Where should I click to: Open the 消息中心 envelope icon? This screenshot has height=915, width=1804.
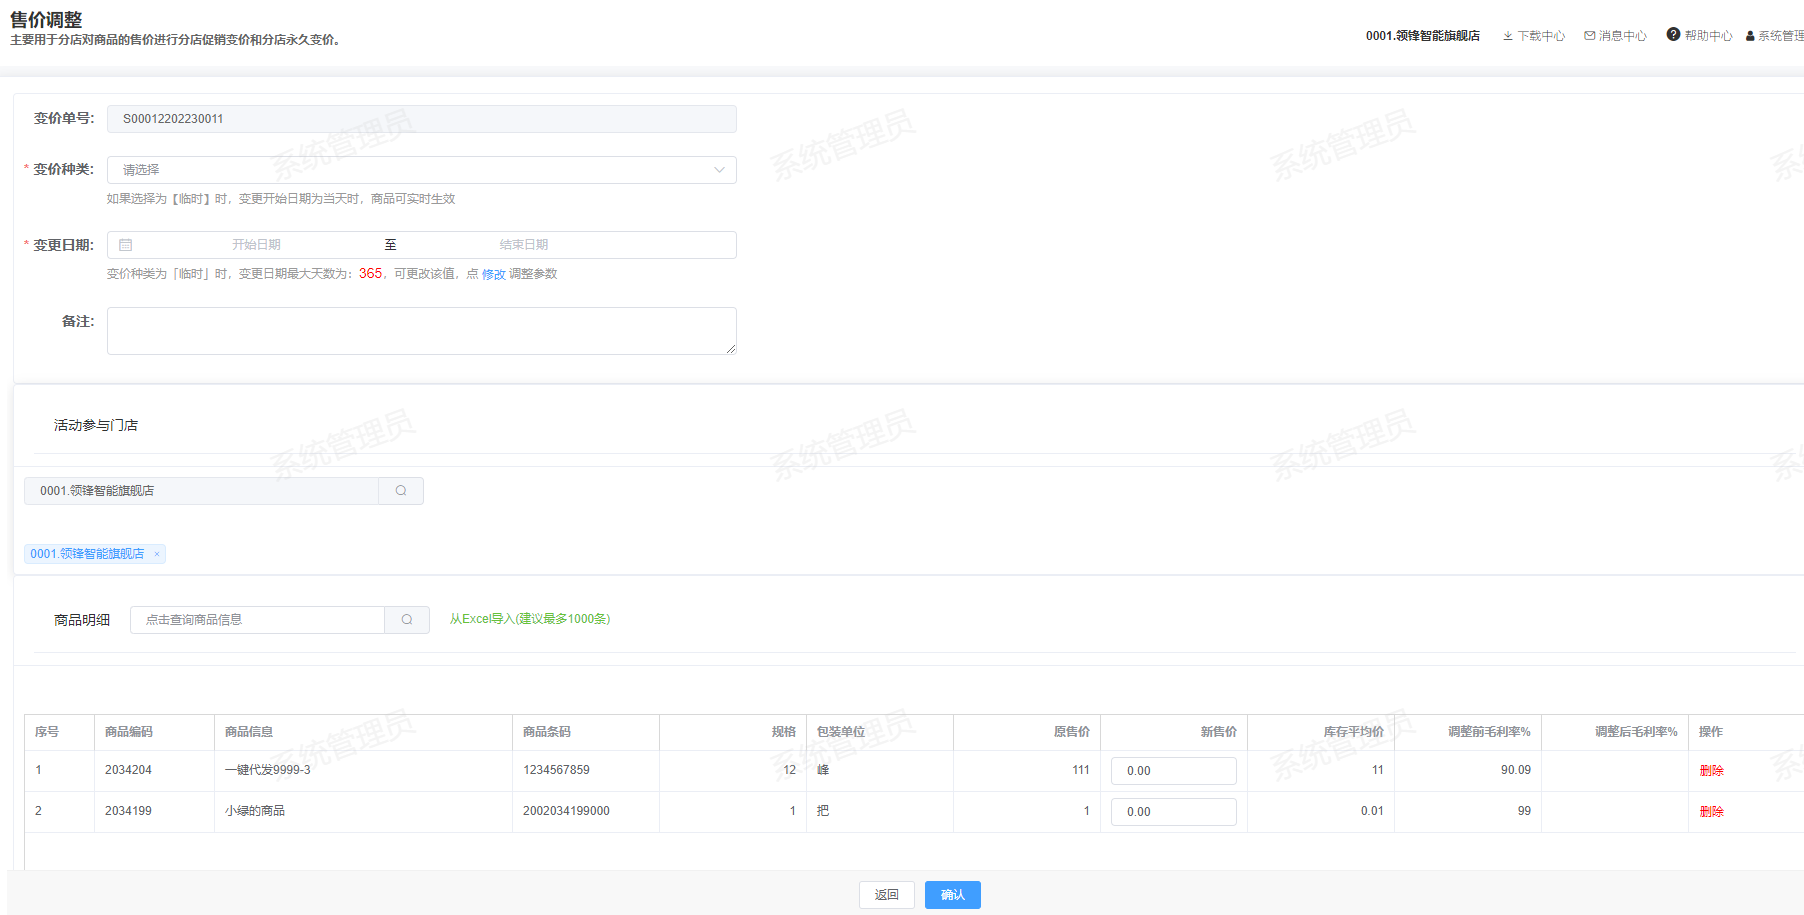(x=1589, y=36)
